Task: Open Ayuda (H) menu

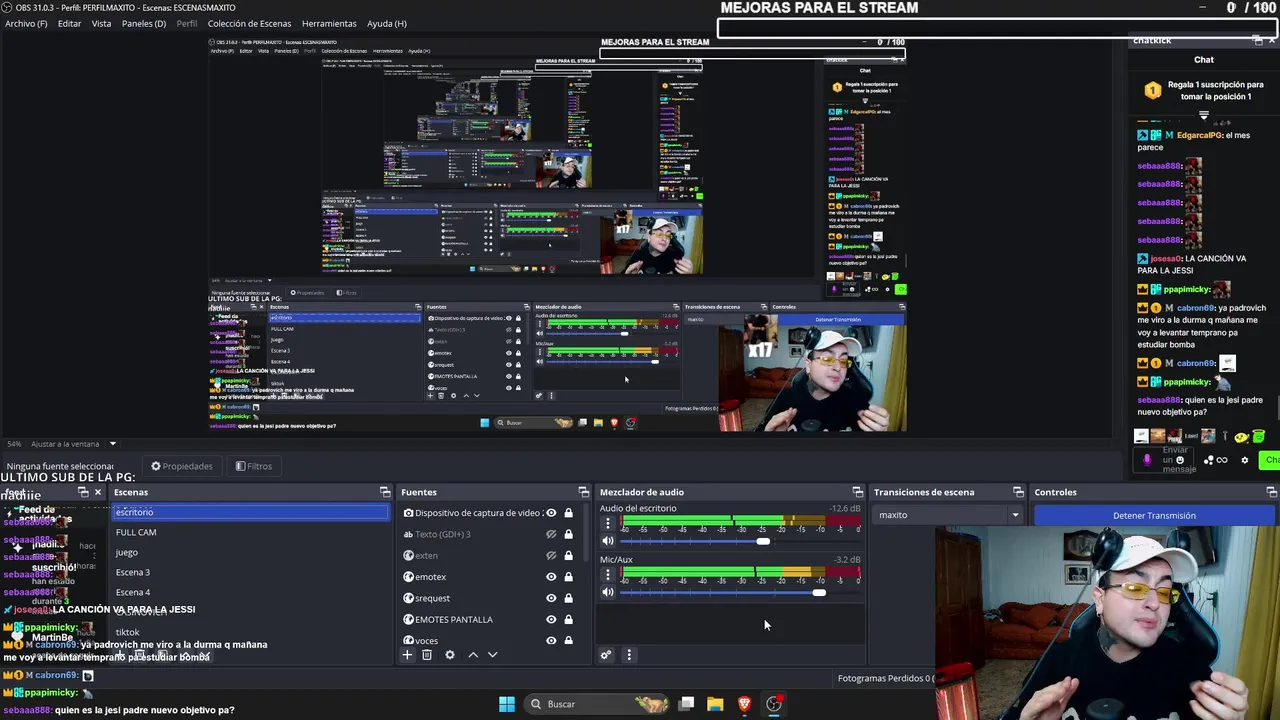Action: point(386,23)
